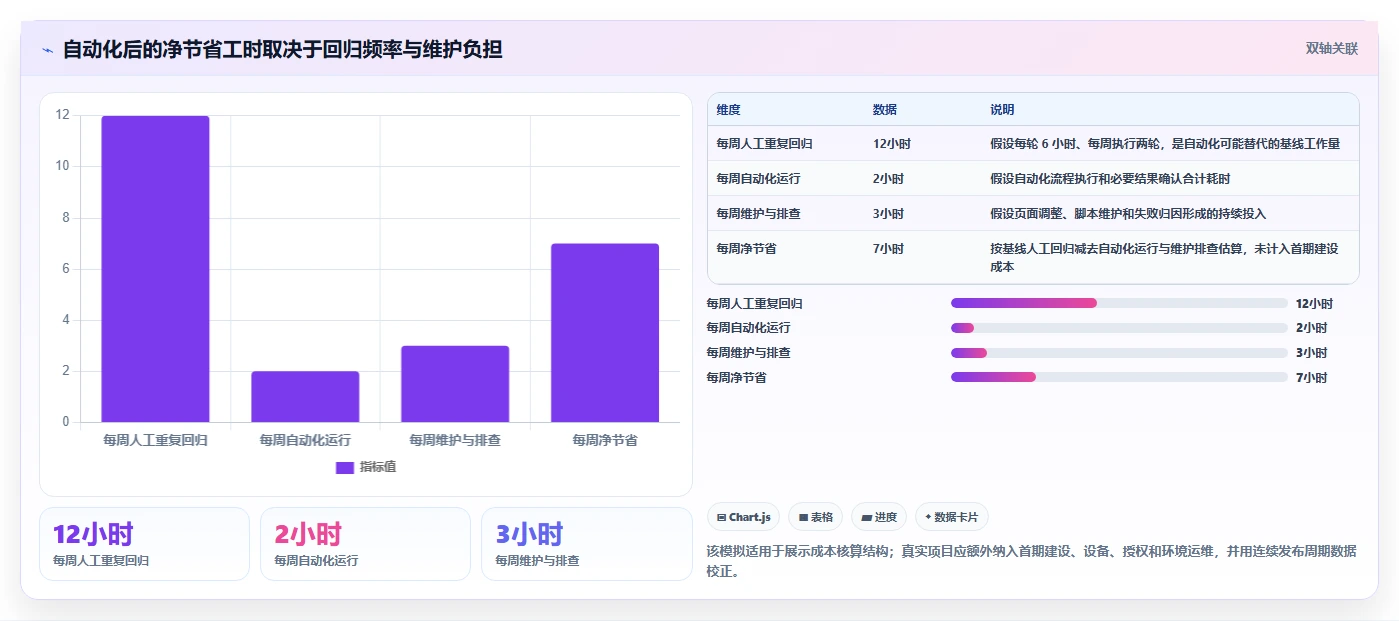The image size is (1399, 621).
Task: Click the 说明 table column header
Action: [x=1002, y=110]
